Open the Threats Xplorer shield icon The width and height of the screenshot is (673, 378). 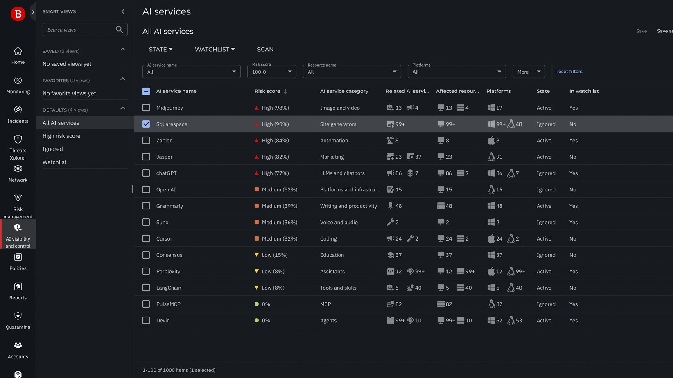click(18, 139)
